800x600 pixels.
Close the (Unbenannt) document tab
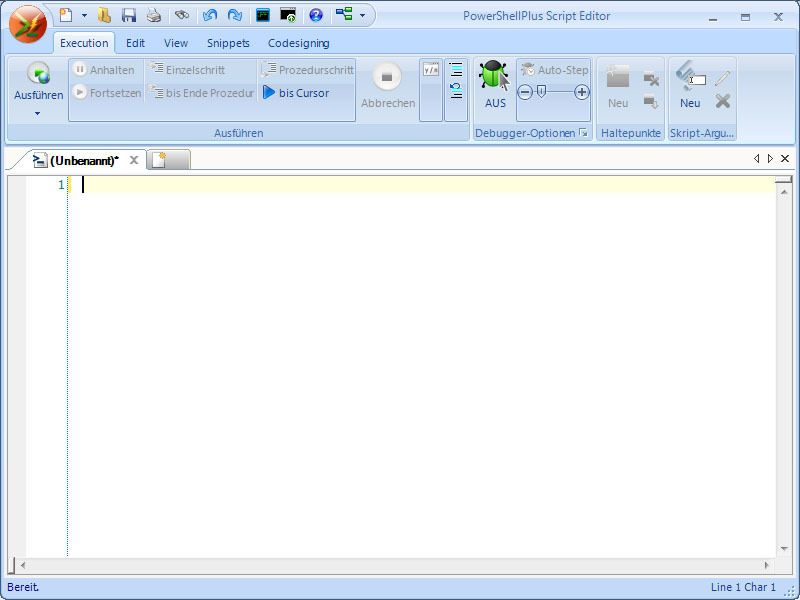coord(134,157)
